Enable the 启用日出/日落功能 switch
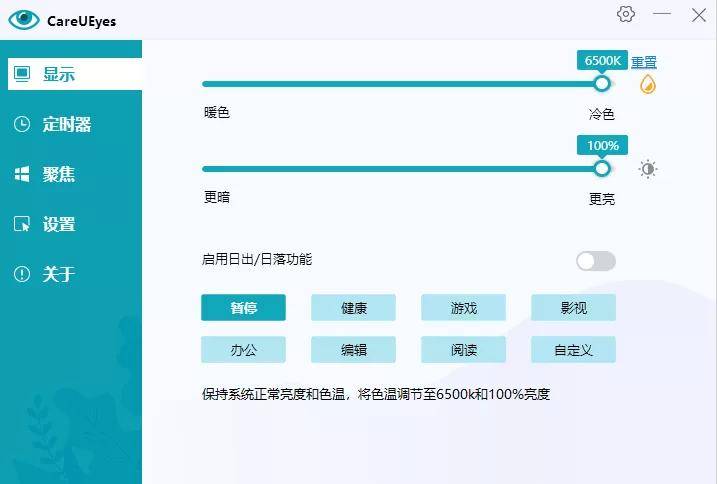This screenshot has height=484, width=717. (595, 261)
